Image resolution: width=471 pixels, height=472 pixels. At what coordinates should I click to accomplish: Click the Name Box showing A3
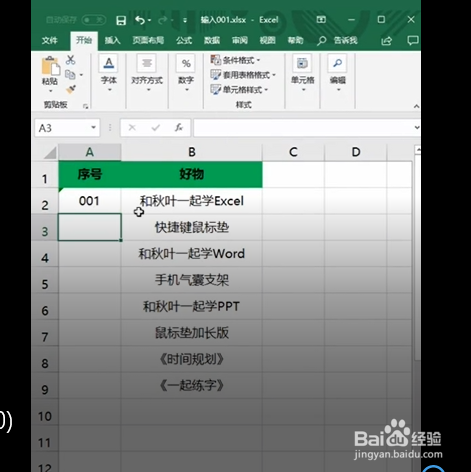tap(62, 128)
